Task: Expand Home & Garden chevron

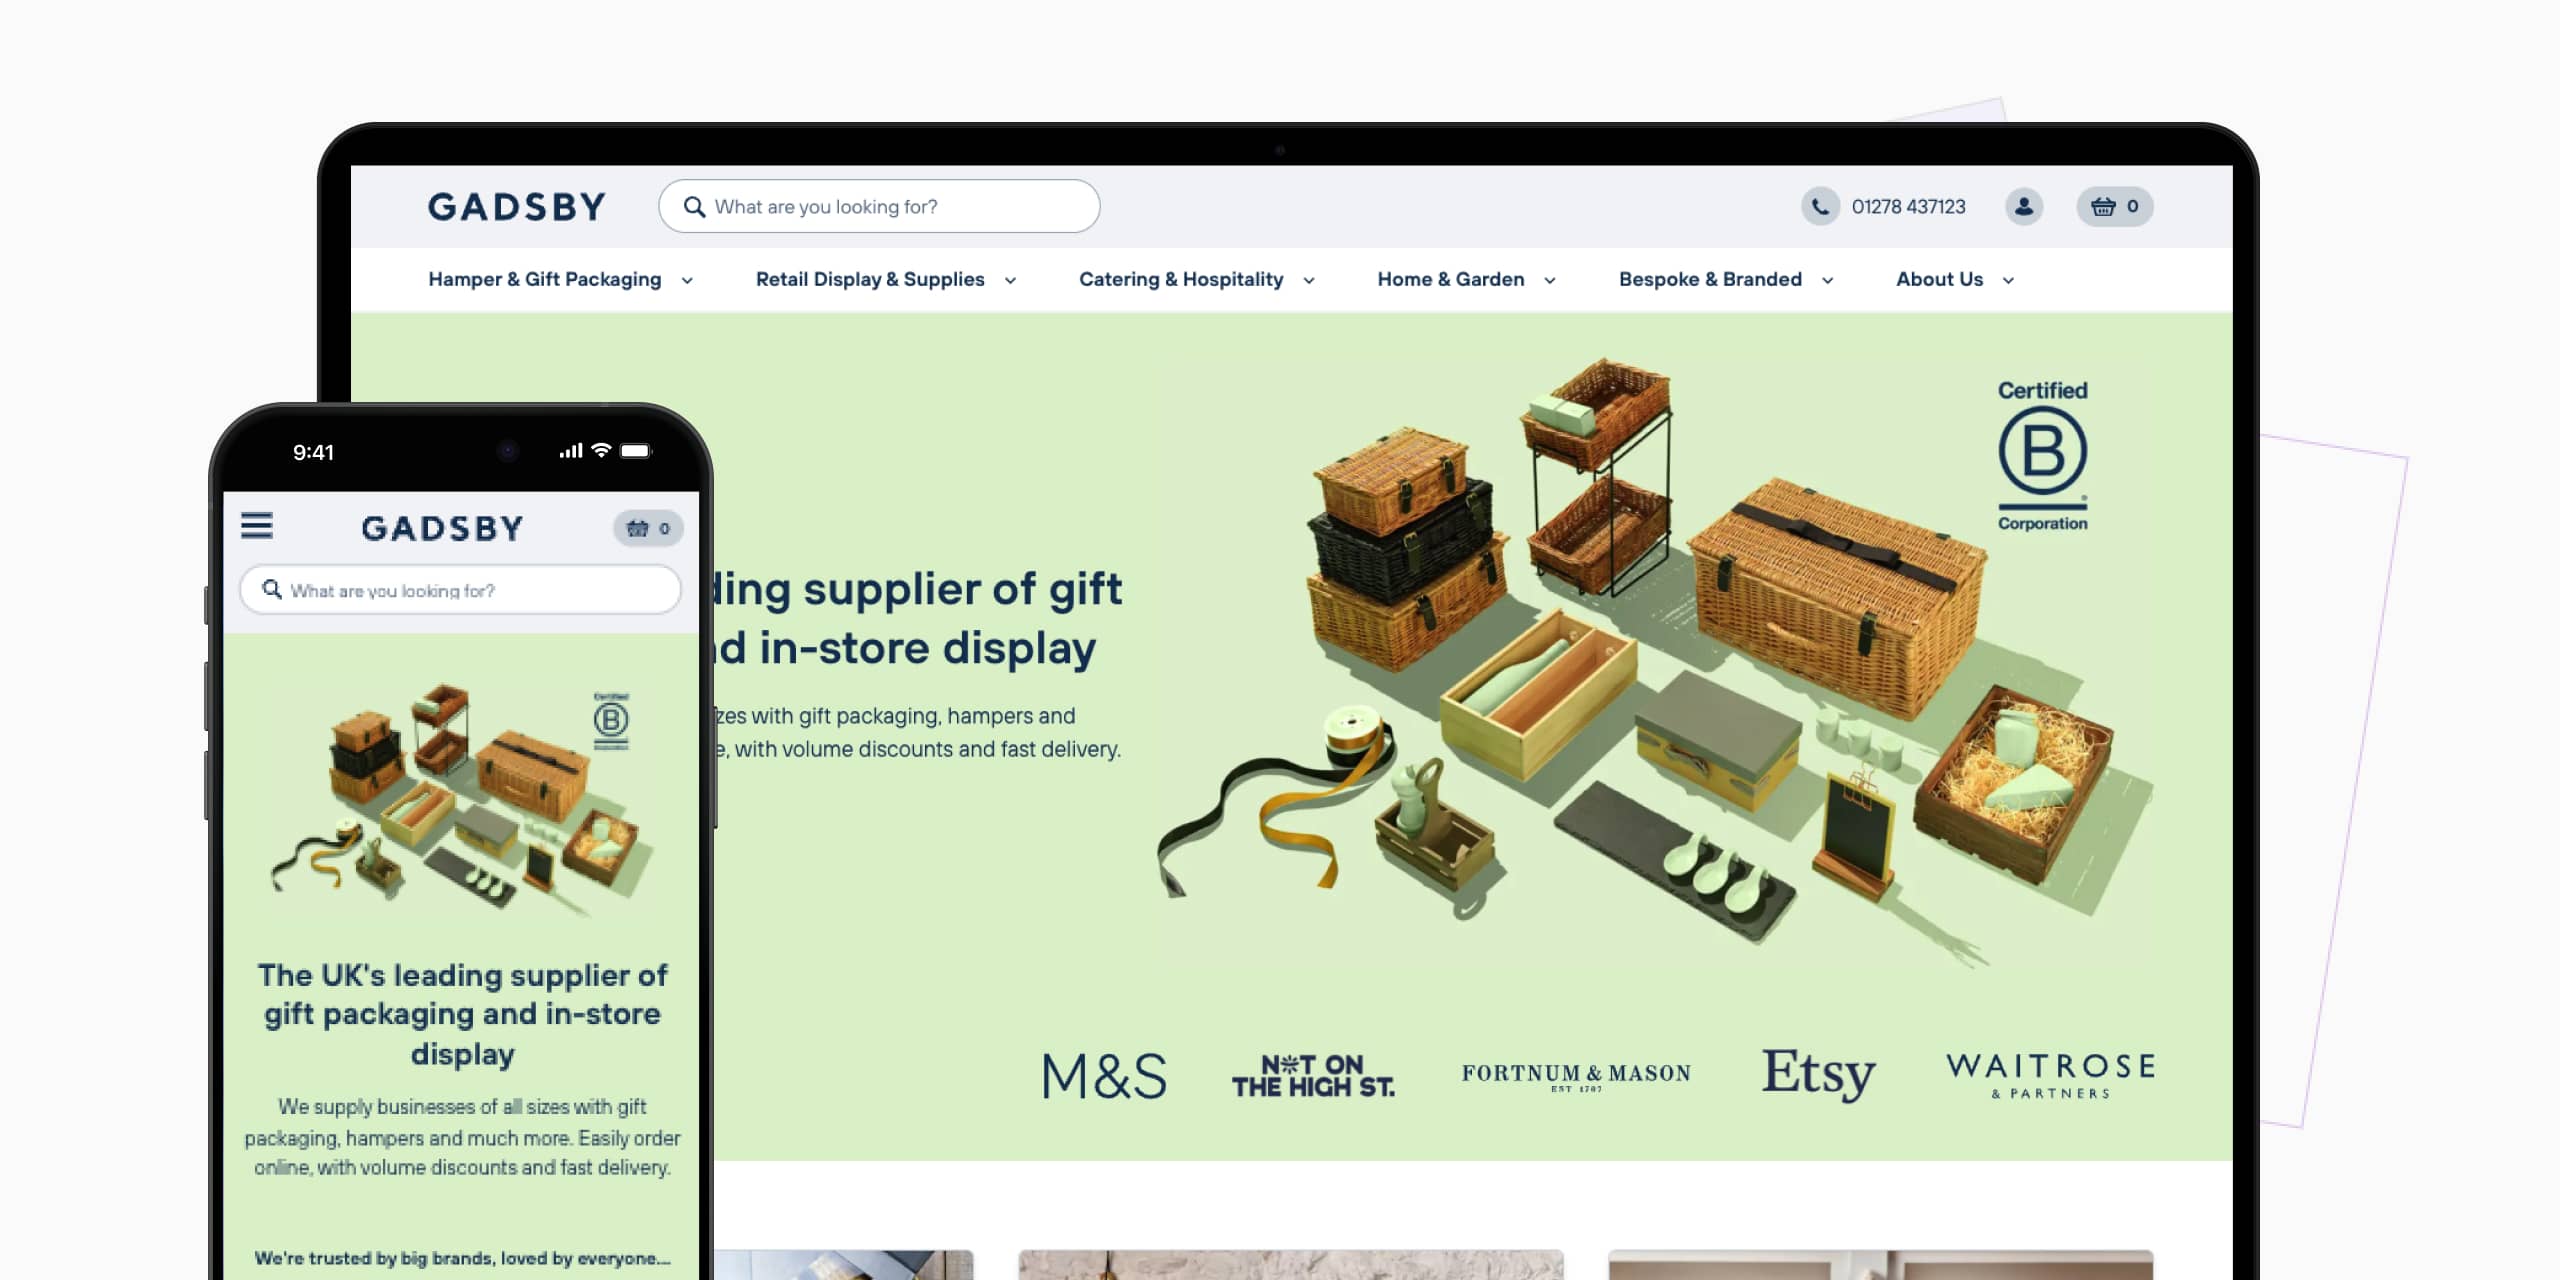Action: coord(1550,281)
